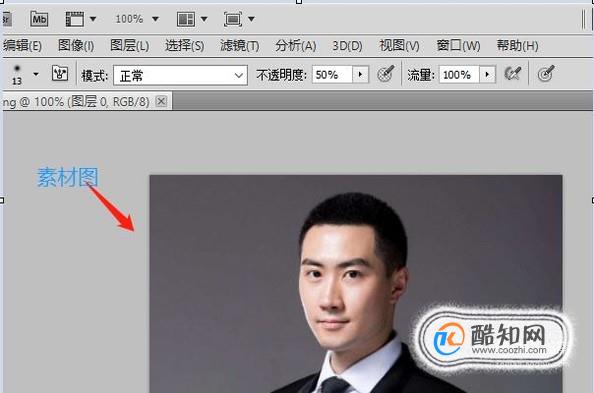Expand the arrange documents dropdown arrow
Screen dimensions: 594x393
pyautogui.click(x=204, y=19)
